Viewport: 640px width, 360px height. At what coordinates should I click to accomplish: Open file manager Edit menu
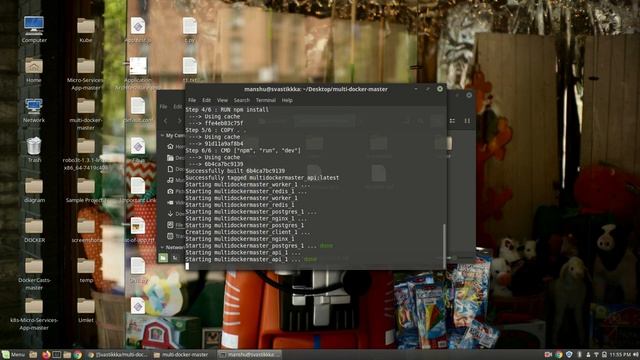(178, 107)
